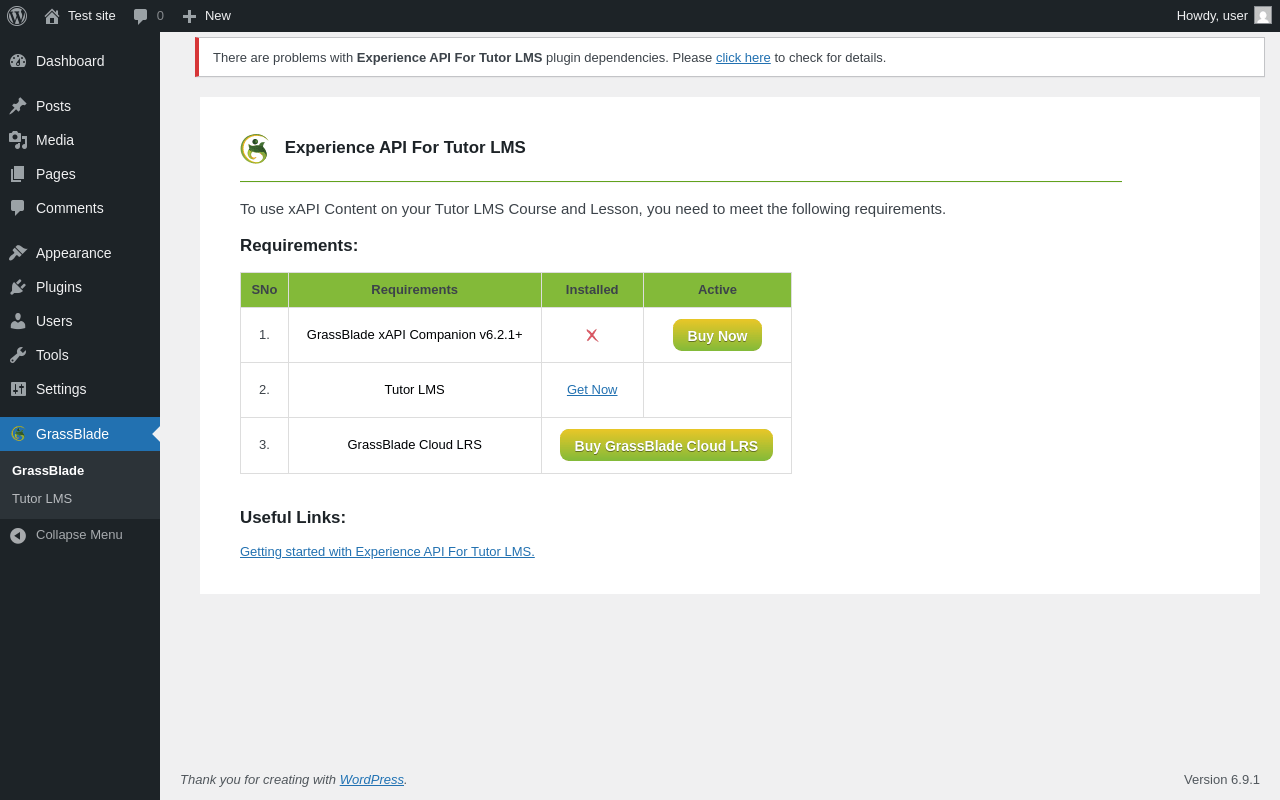Click the Plugins plug icon
The height and width of the screenshot is (800, 1280).
tap(18, 287)
